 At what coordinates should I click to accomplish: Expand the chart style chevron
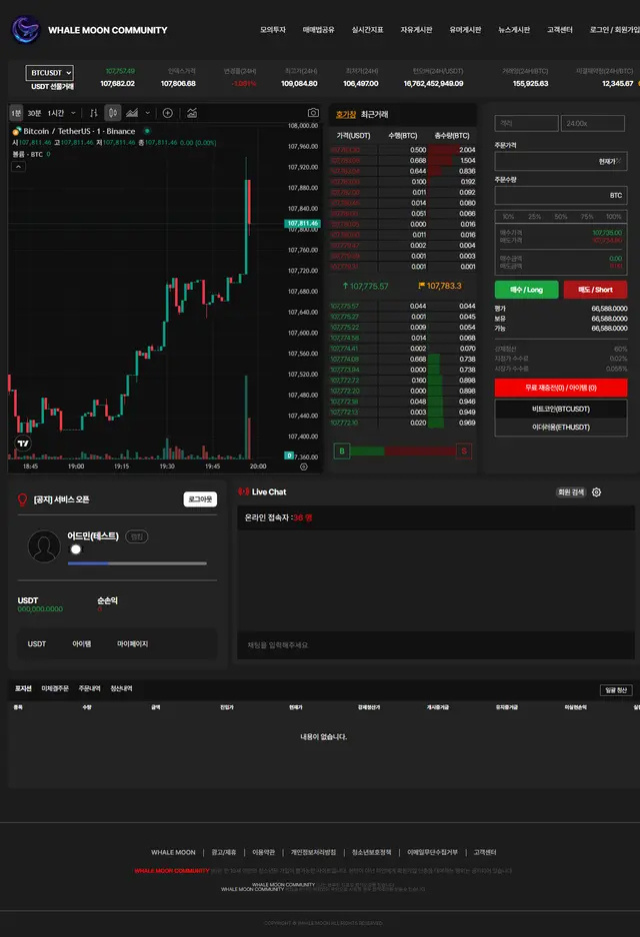pos(148,113)
